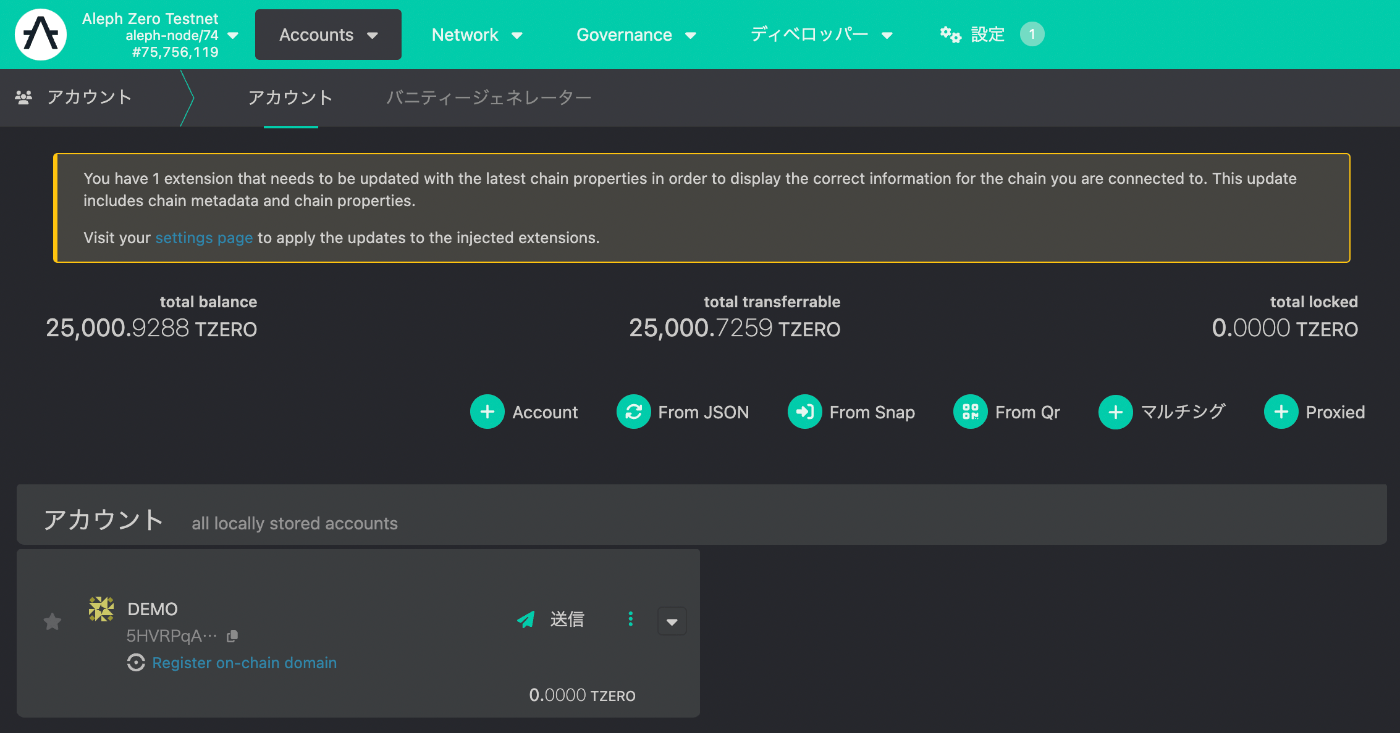Viewport: 1400px width, 733px height.
Task: Click the plus icon for マルチシグ
Action: click(1115, 412)
